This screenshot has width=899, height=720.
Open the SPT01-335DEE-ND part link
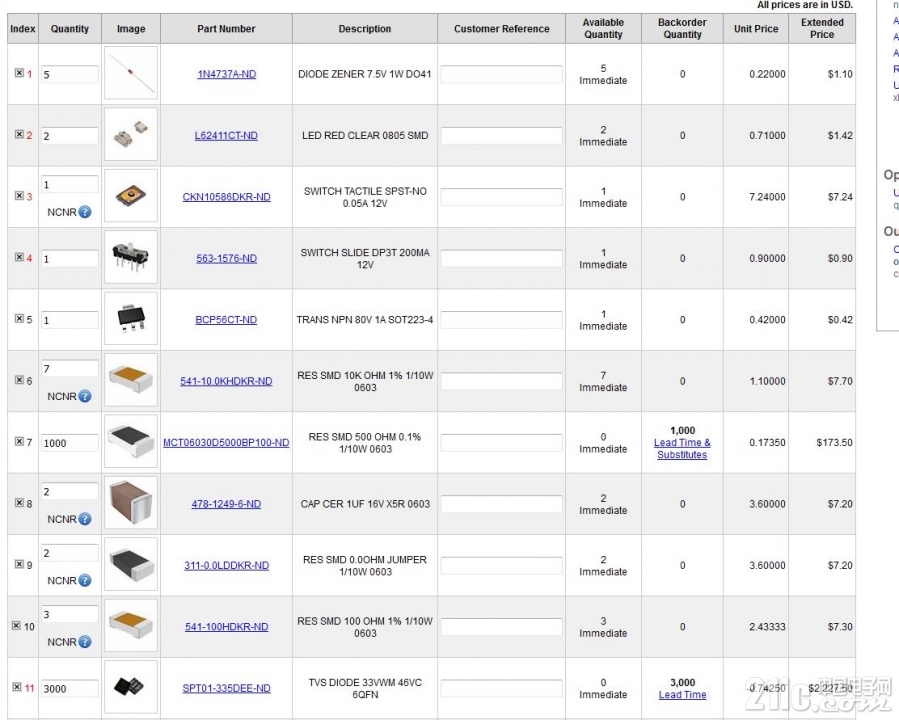[226, 688]
